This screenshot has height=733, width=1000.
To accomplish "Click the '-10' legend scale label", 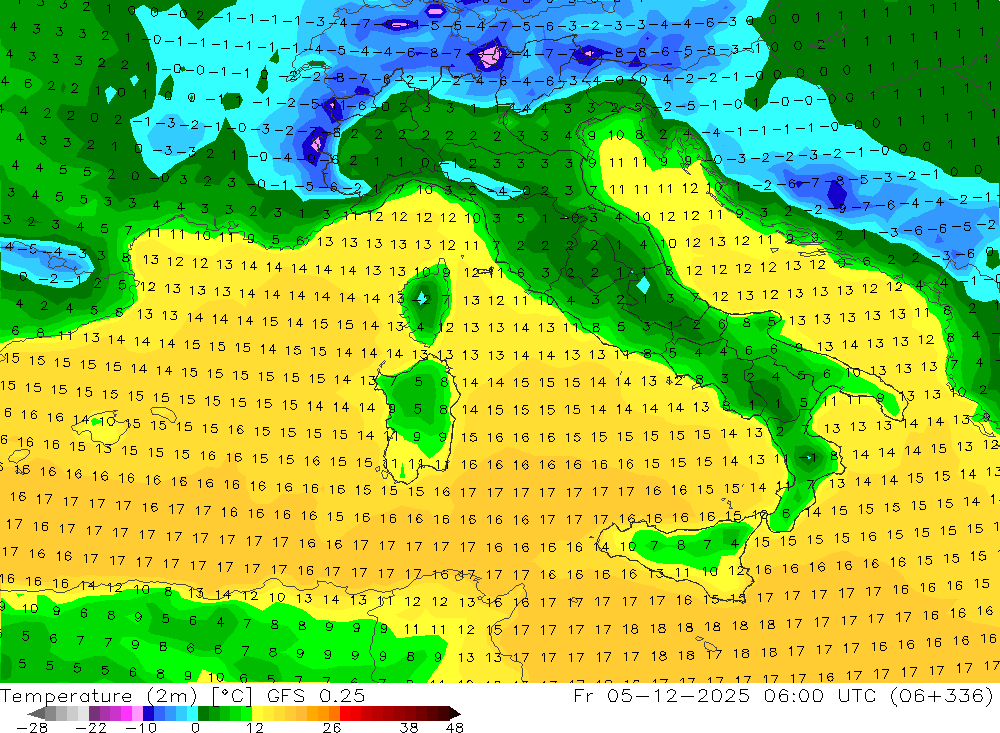I will (x=142, y=727).
